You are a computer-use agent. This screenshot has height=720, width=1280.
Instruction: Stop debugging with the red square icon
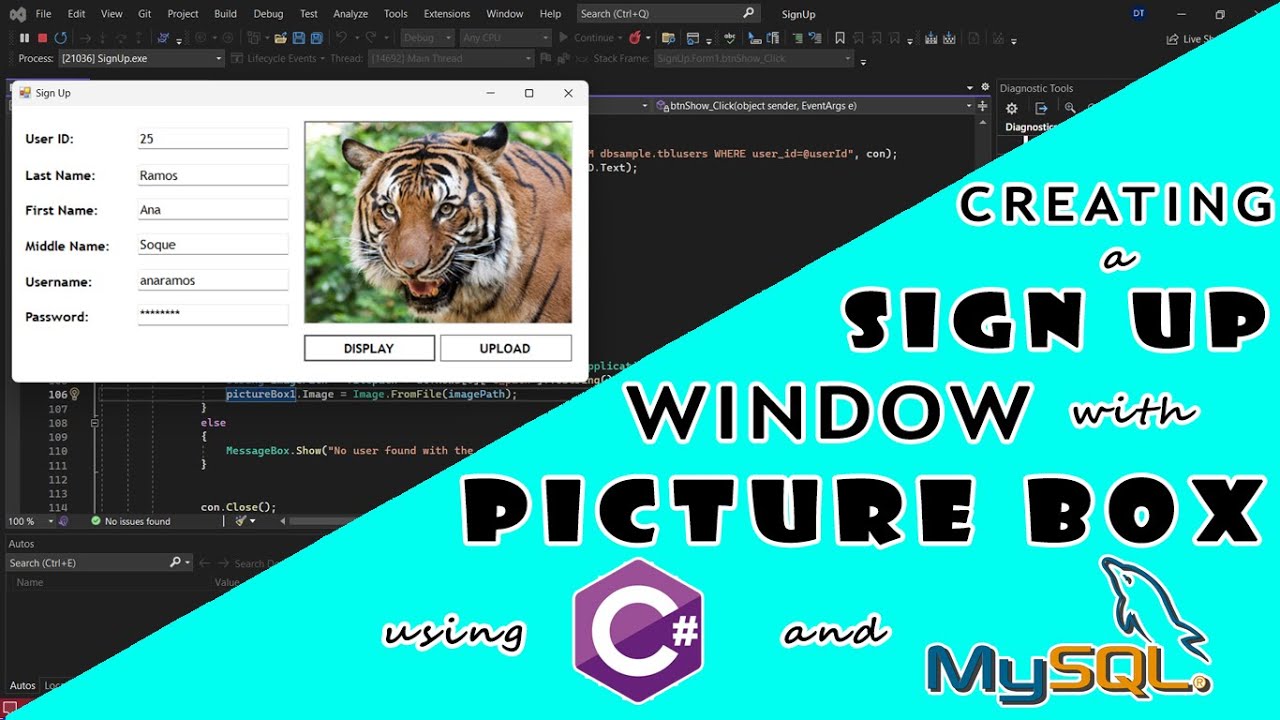(x=42, y=38)
